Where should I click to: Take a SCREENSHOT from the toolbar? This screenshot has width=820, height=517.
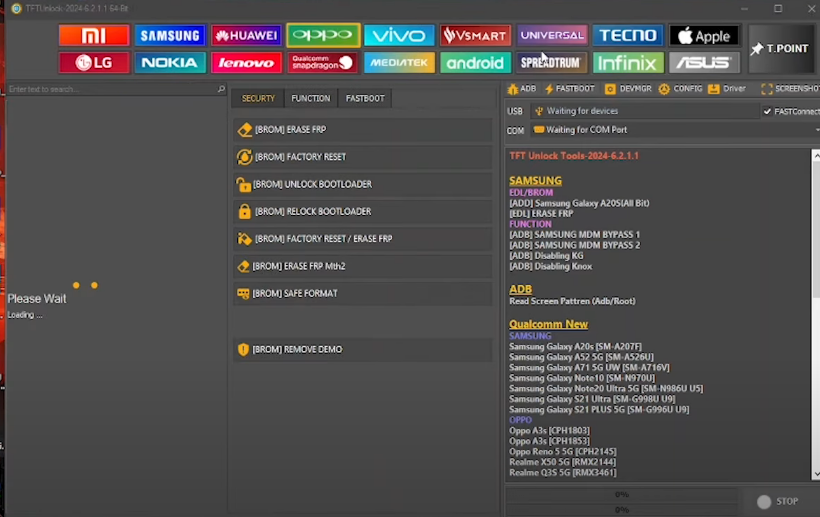pyautogui.click(x=790, y=89)
